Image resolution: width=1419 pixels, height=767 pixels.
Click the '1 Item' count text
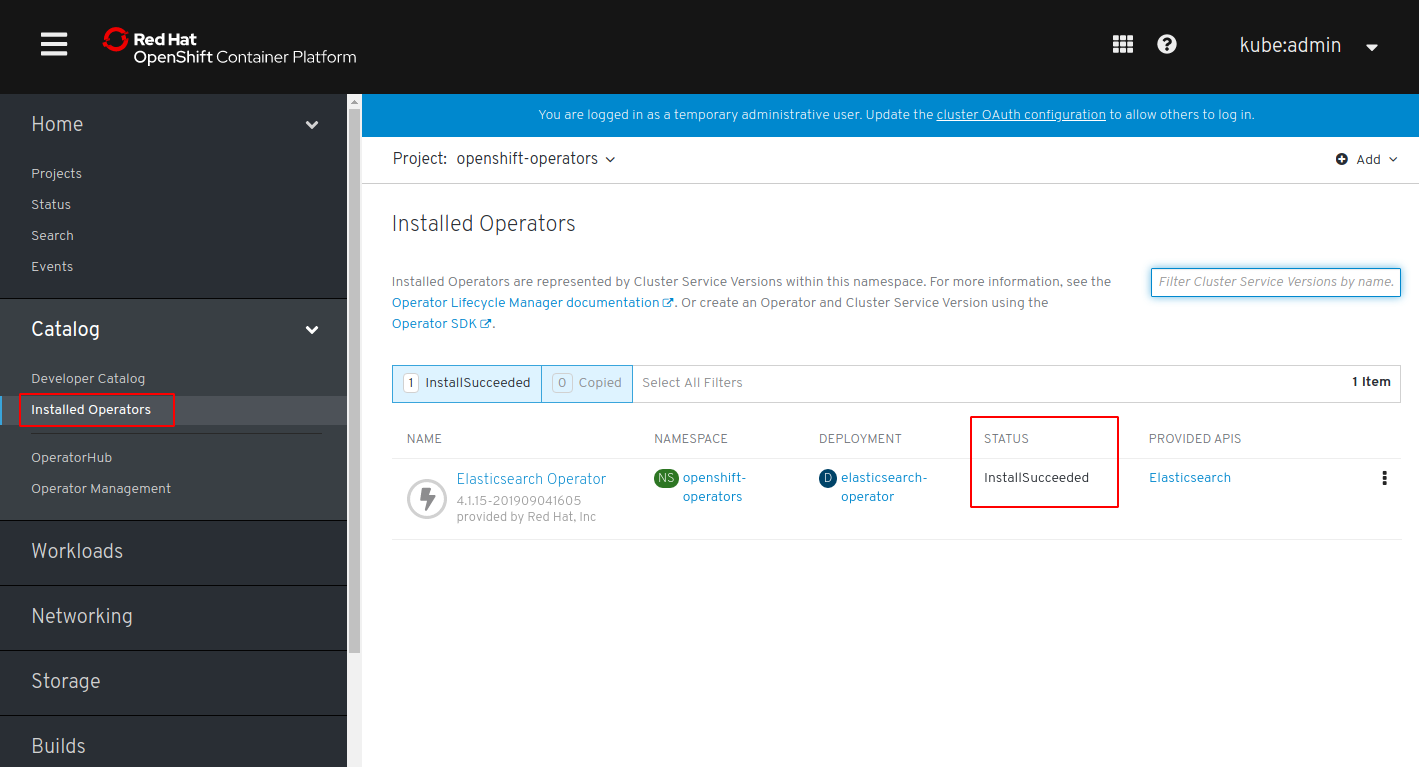coord(1371,382)
